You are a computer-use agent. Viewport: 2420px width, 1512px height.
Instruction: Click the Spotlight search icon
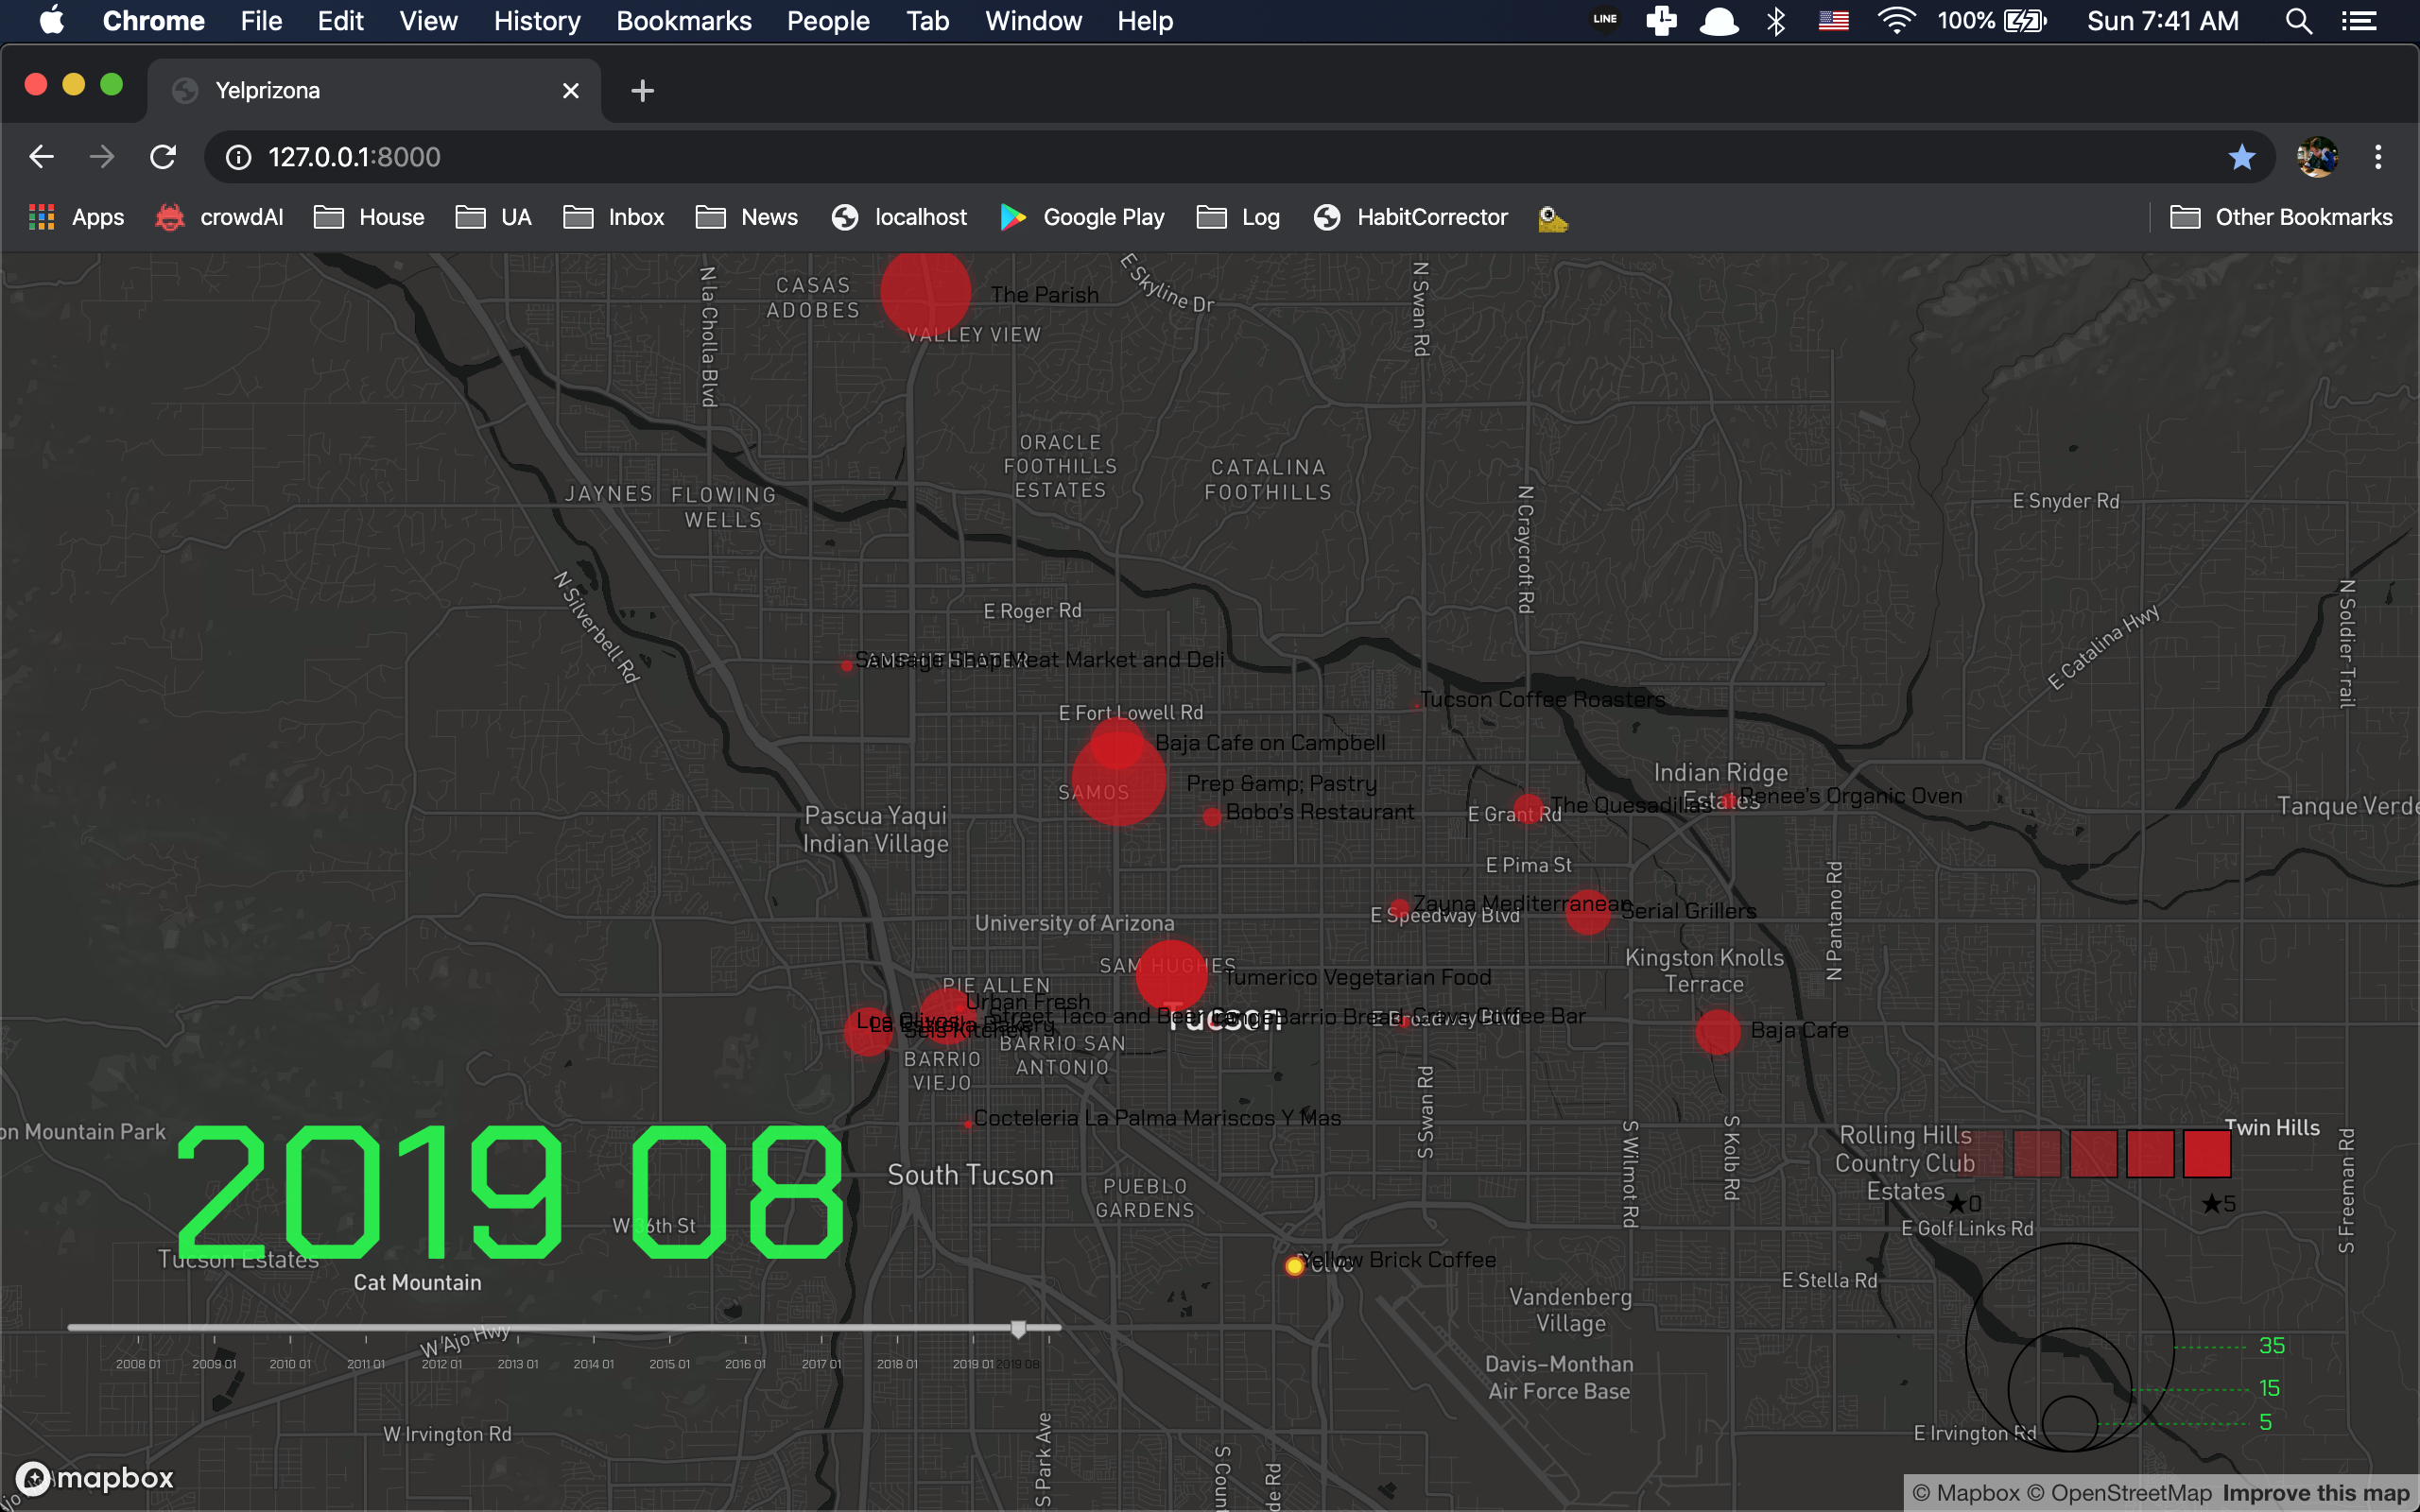pos(2299,21)
